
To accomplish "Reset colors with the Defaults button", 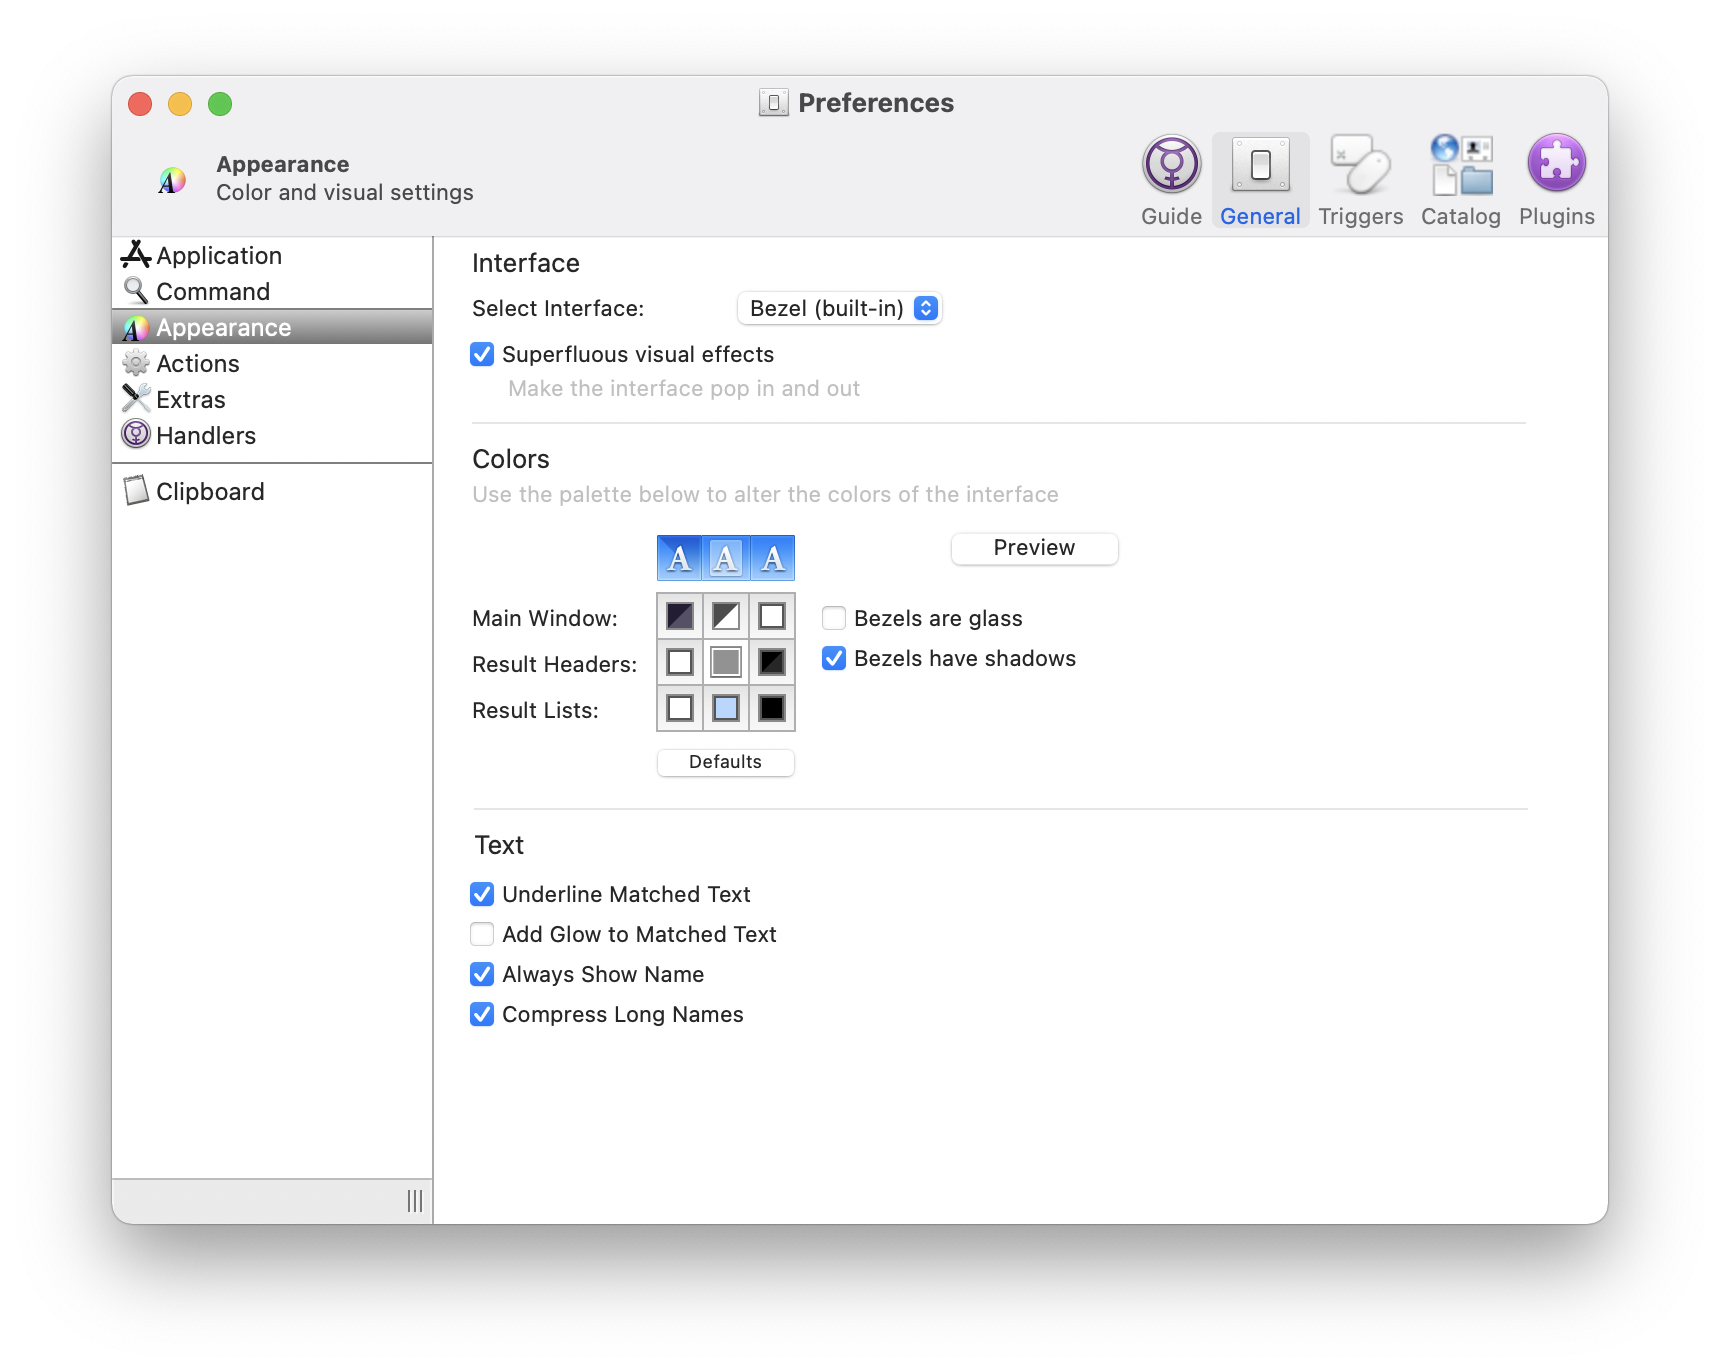I will pos(725,762).
